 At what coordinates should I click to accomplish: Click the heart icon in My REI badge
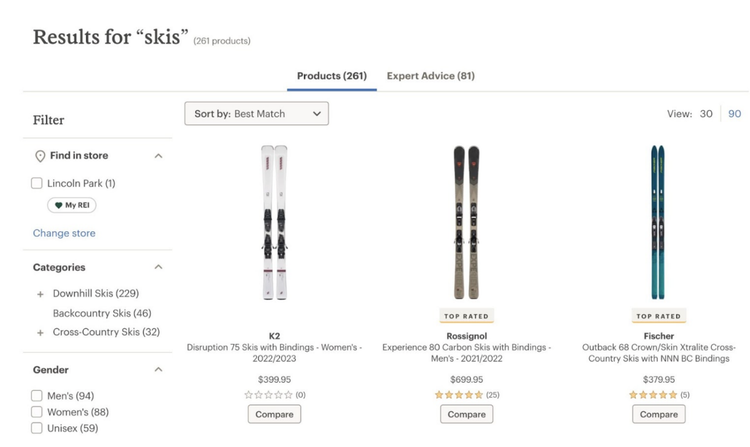coord(58,205)
